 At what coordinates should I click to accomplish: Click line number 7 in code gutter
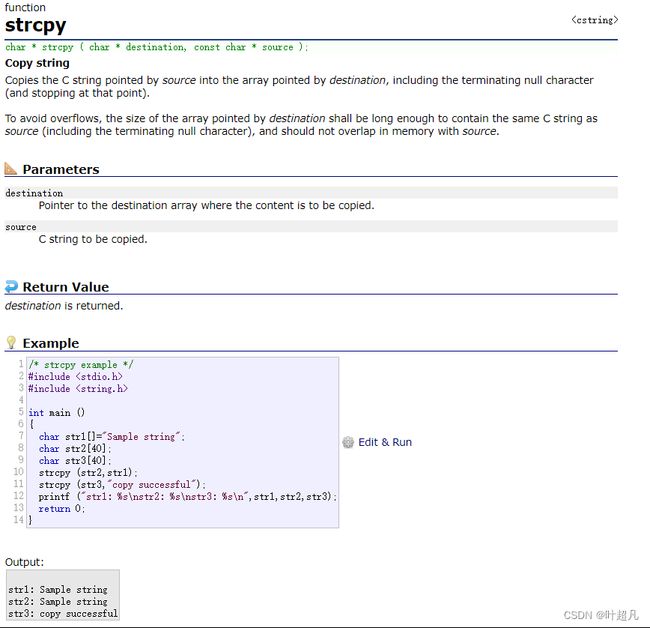point(21,436)
